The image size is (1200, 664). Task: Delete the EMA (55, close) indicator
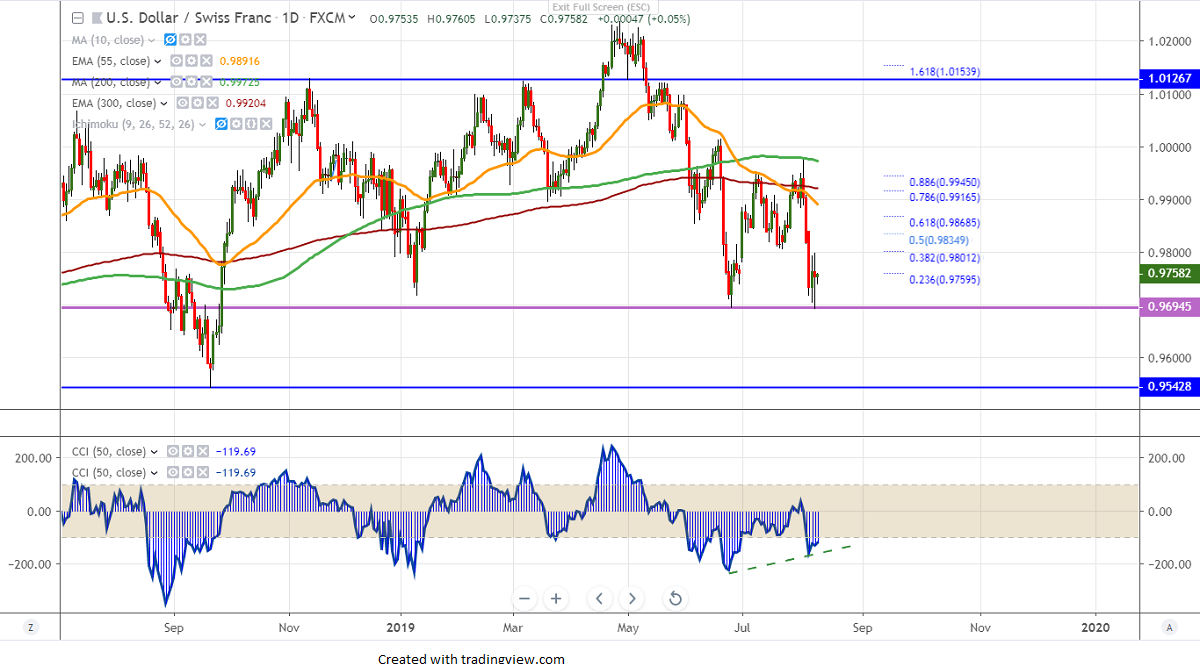(x=206, y=61)
